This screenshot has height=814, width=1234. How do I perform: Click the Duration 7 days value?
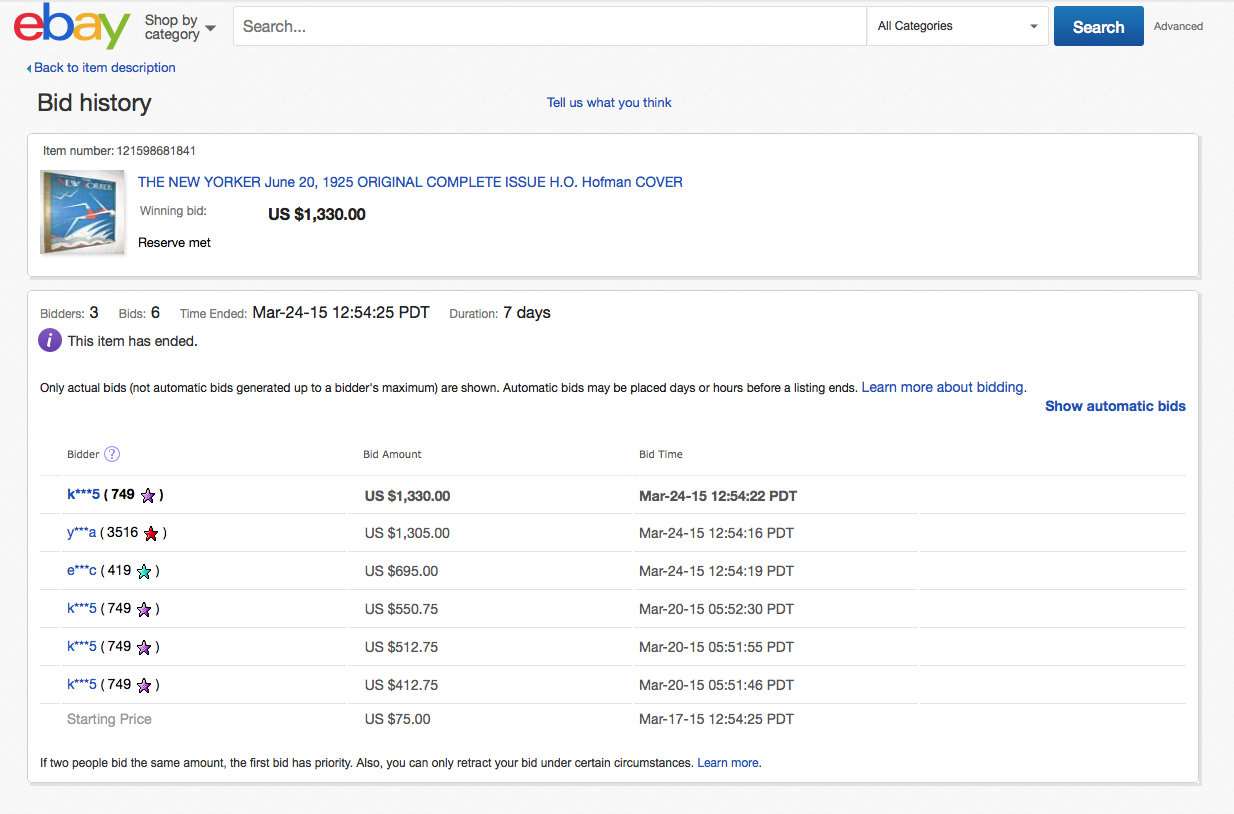point(527,313)
